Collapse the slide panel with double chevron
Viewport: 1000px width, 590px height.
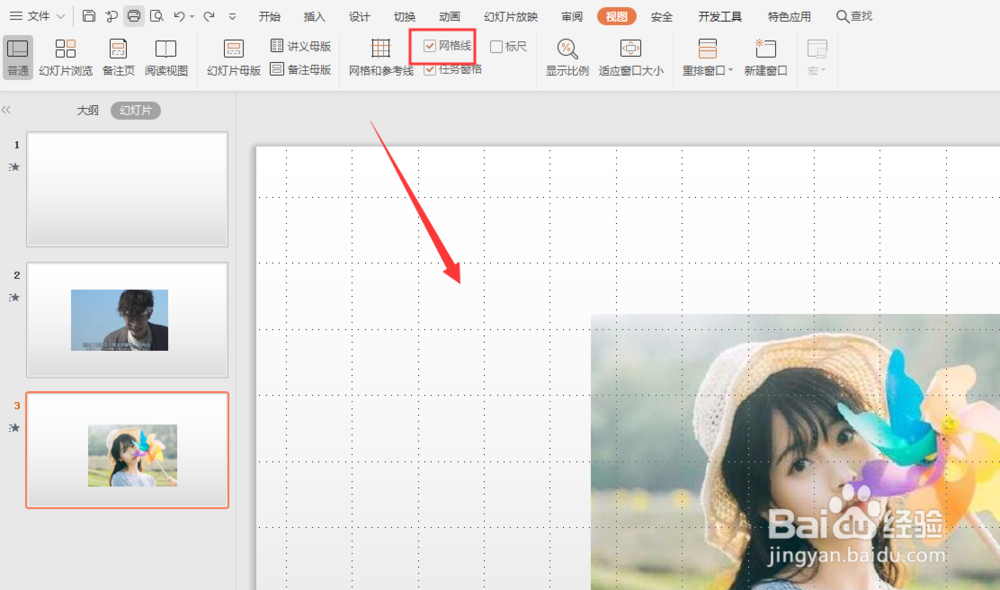pos(6,110)
